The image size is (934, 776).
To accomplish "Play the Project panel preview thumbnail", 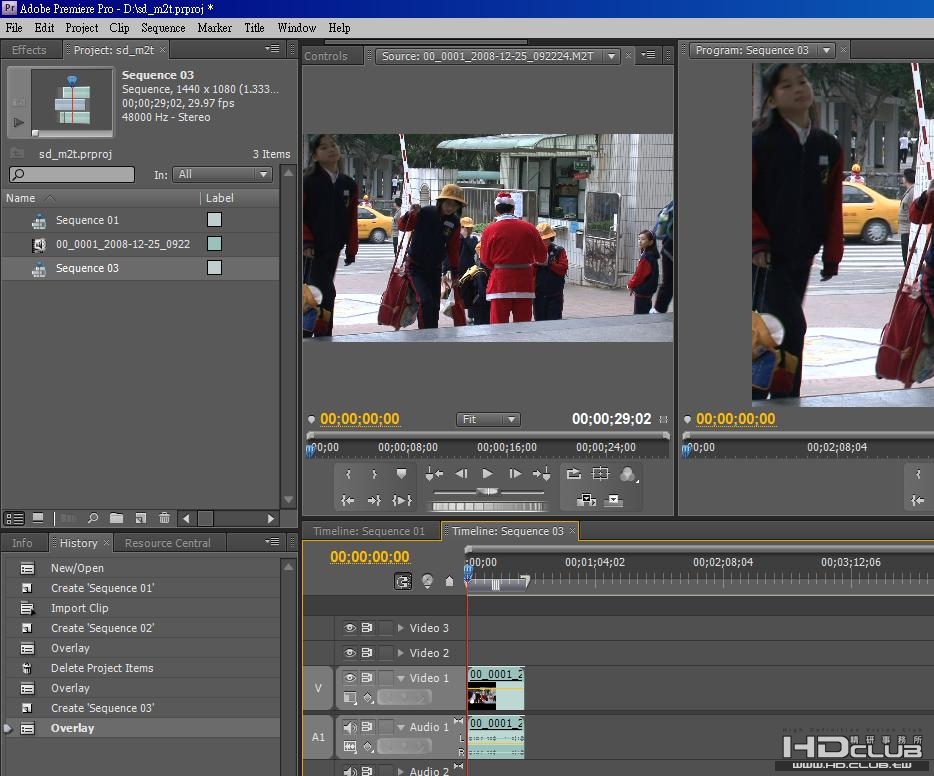I will pos(18,122).
